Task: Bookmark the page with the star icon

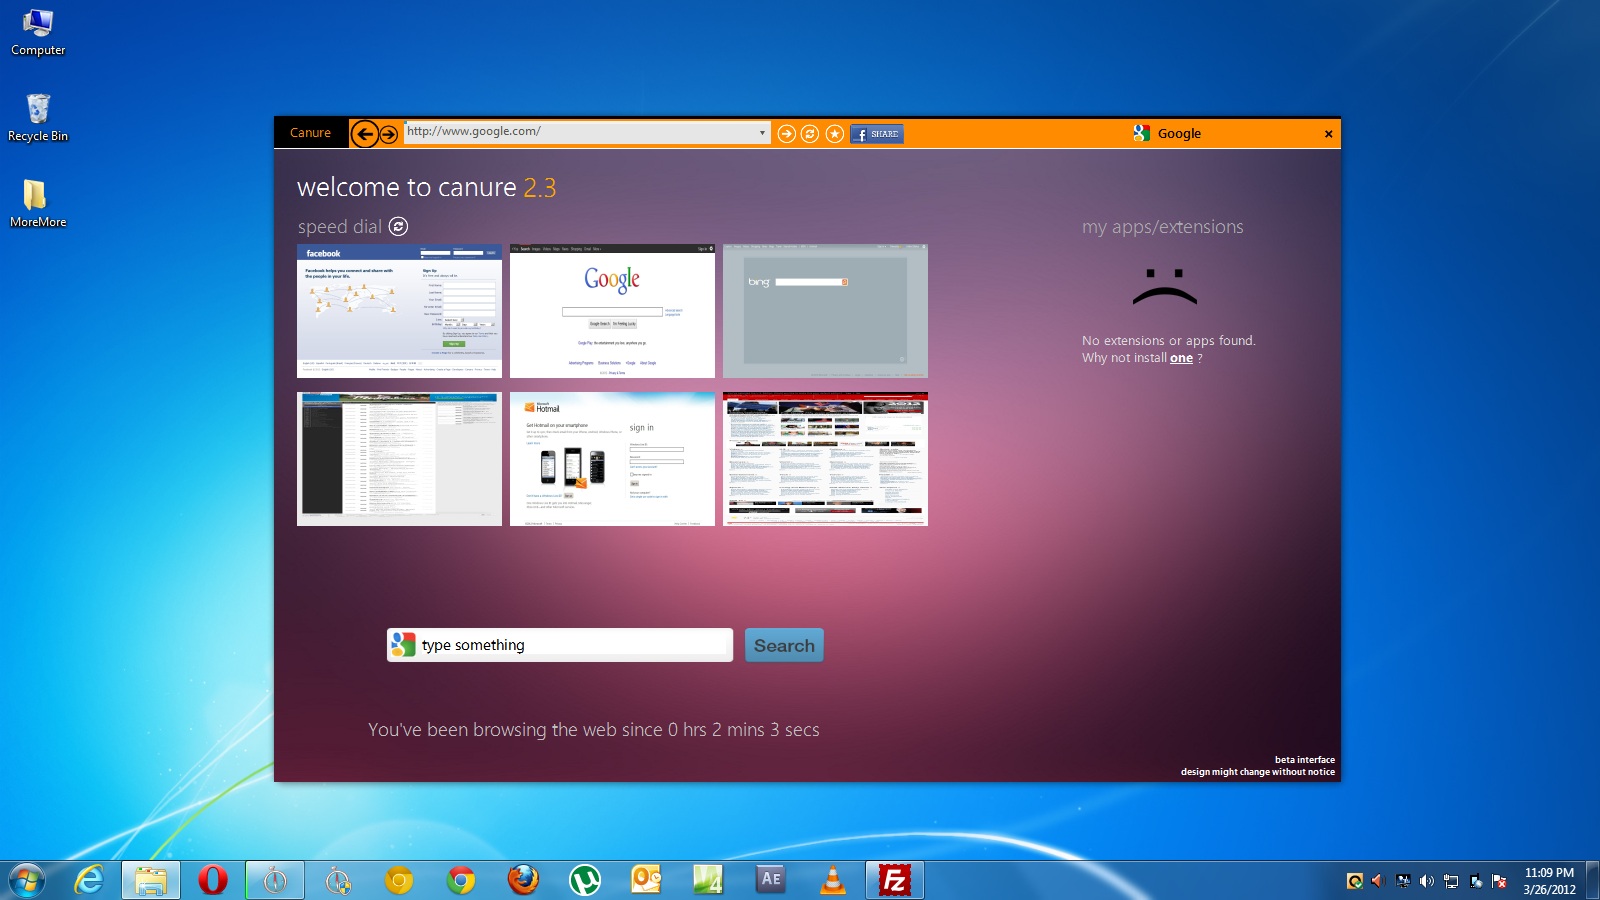Action: [835, 133]
